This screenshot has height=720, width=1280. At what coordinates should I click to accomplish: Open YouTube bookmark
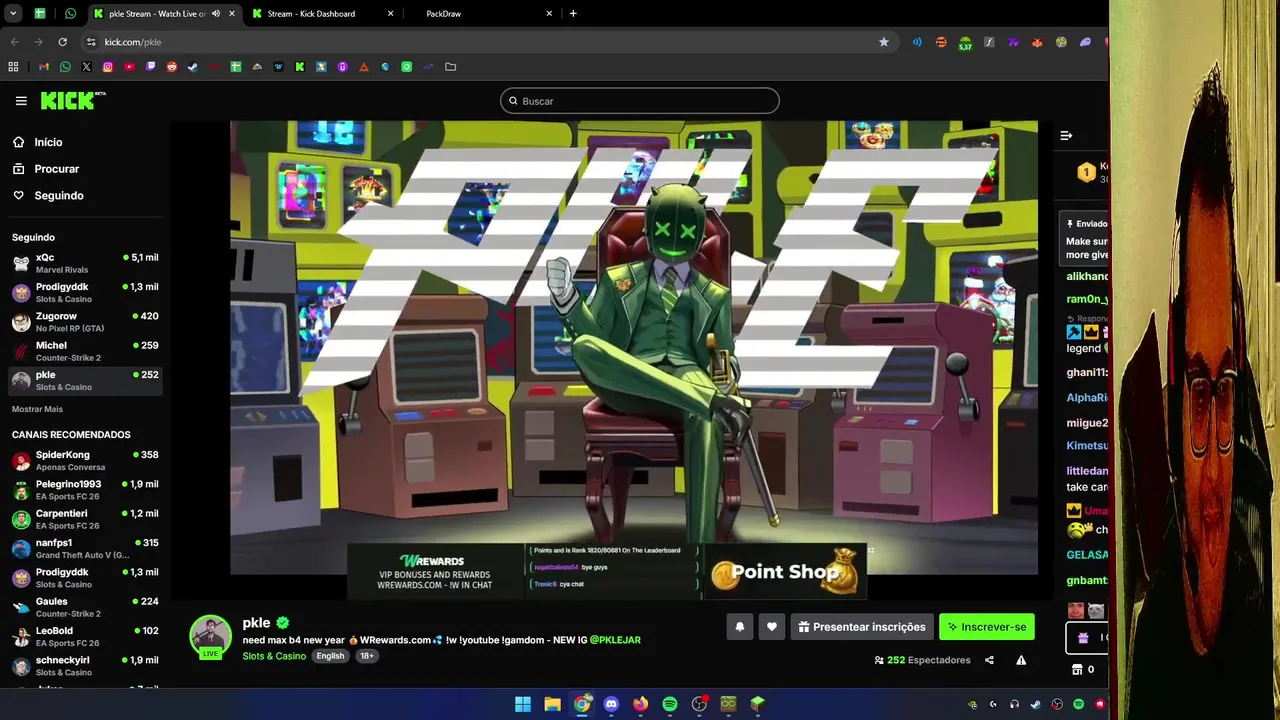coord(129,67)
